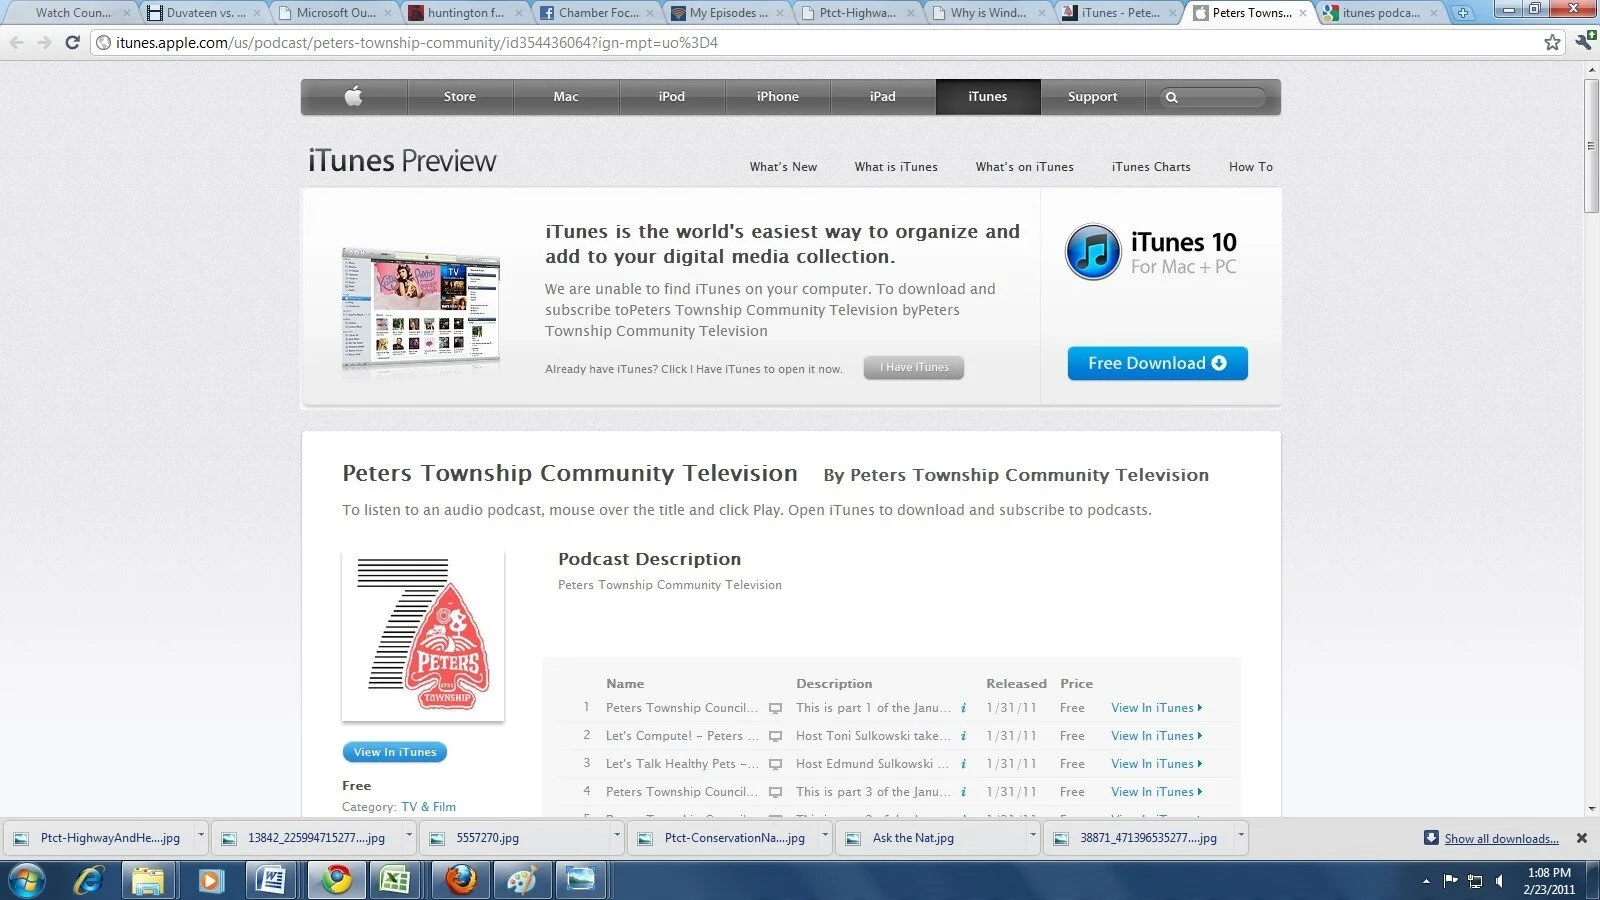Open the Chrome wrench menu
1600x900 pixels.
1584,42
